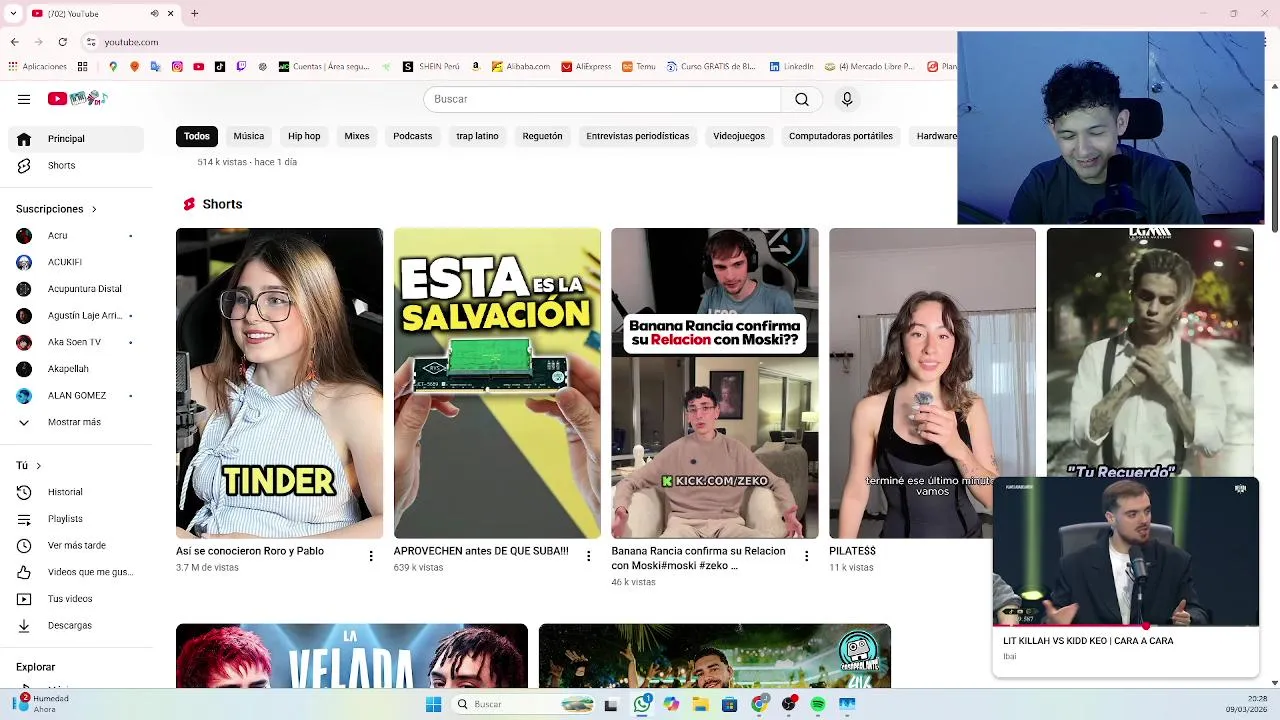
Task: Open the TikTok bookmark icon
Action: click(x=220, y=67)
